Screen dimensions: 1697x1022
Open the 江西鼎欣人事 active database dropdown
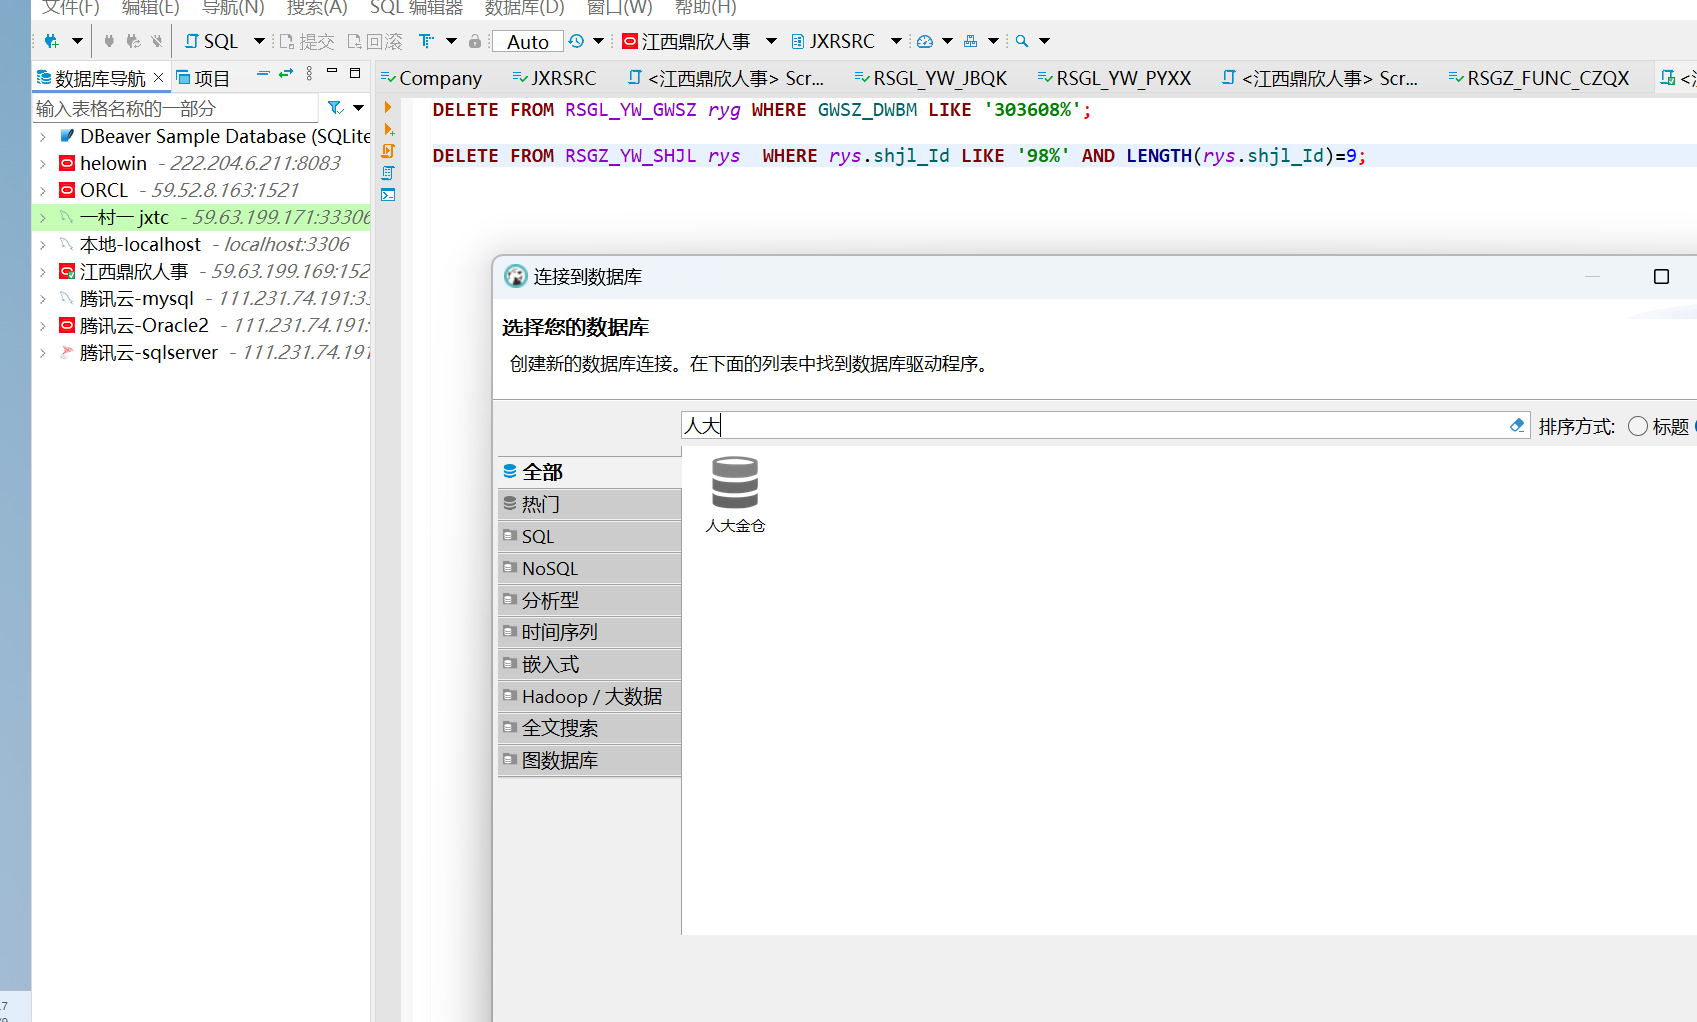tap(771, 41)
